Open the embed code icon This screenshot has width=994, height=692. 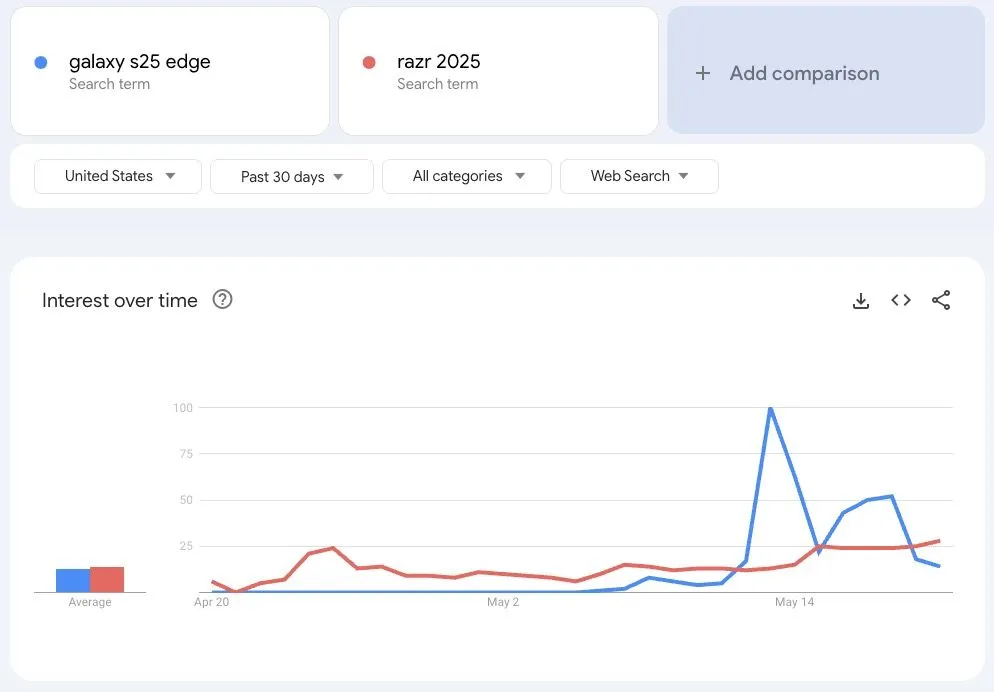click(901, 300)
